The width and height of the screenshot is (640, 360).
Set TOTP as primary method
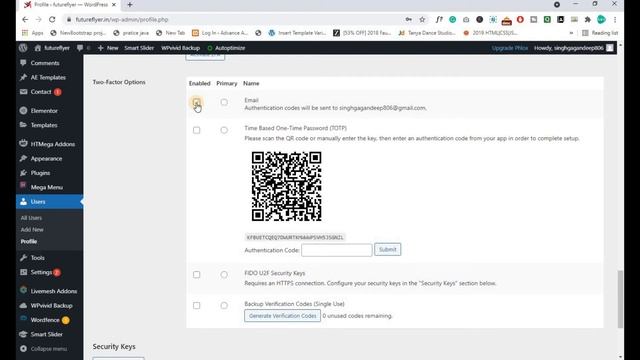[224, 130]
